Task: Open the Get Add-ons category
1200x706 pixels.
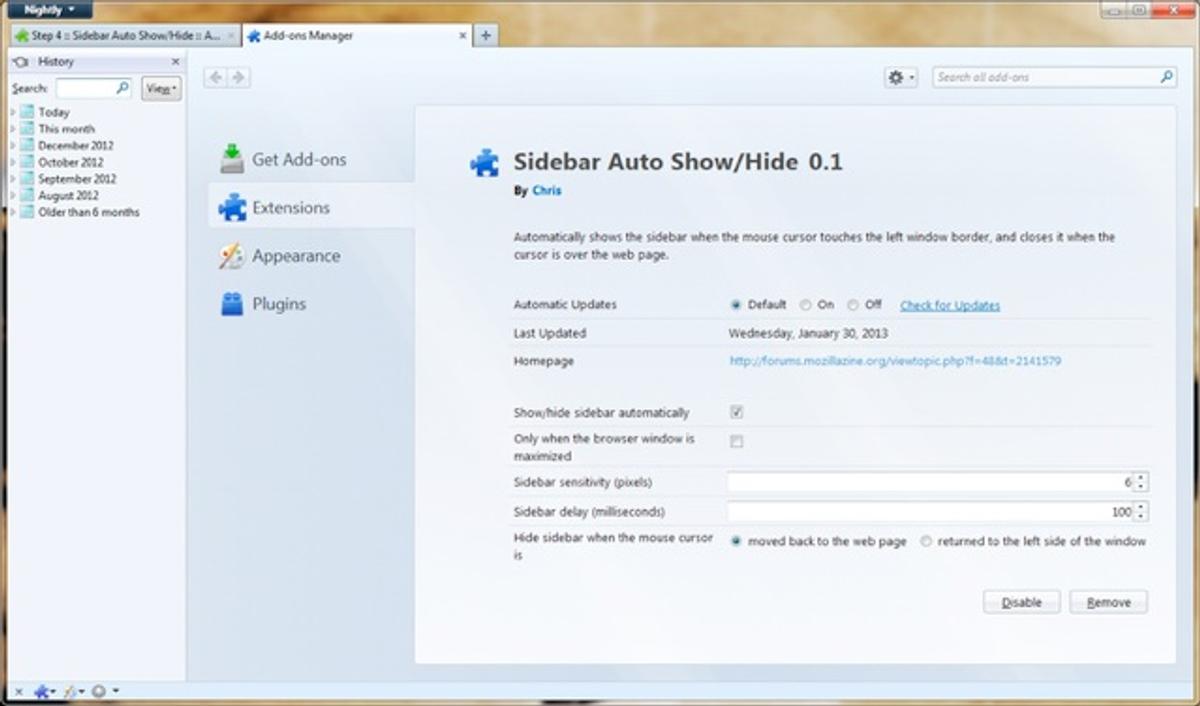Action: tap(311, 159)
